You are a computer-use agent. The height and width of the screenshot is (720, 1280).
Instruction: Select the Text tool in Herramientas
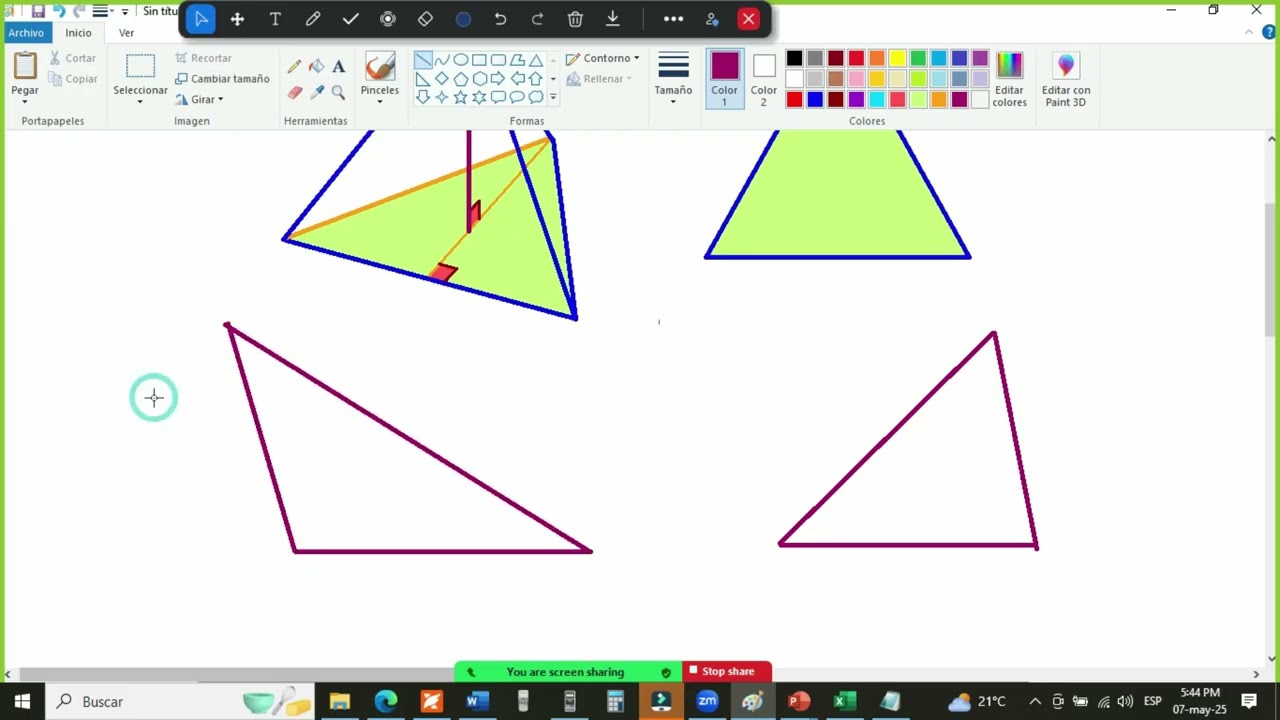pos(338,67)
